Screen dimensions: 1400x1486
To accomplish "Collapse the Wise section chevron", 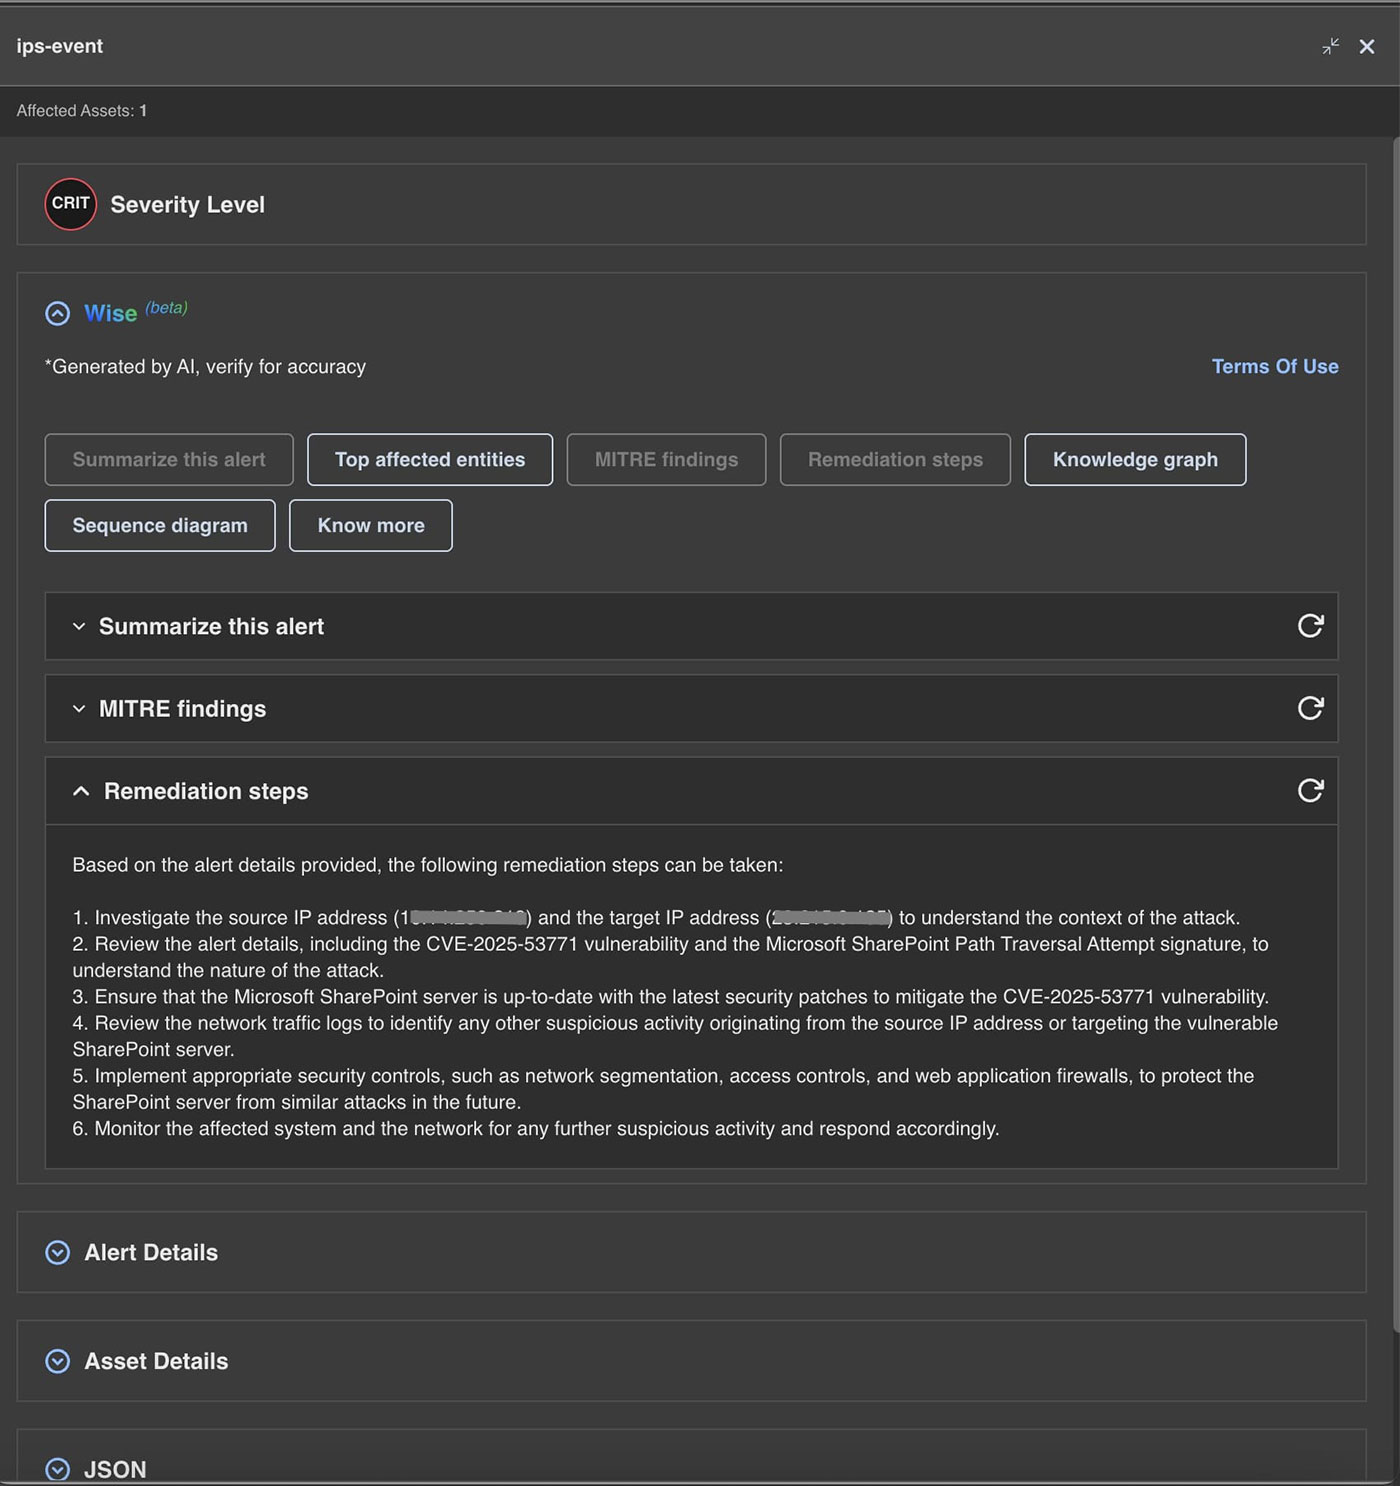I will tap(58, 313).
